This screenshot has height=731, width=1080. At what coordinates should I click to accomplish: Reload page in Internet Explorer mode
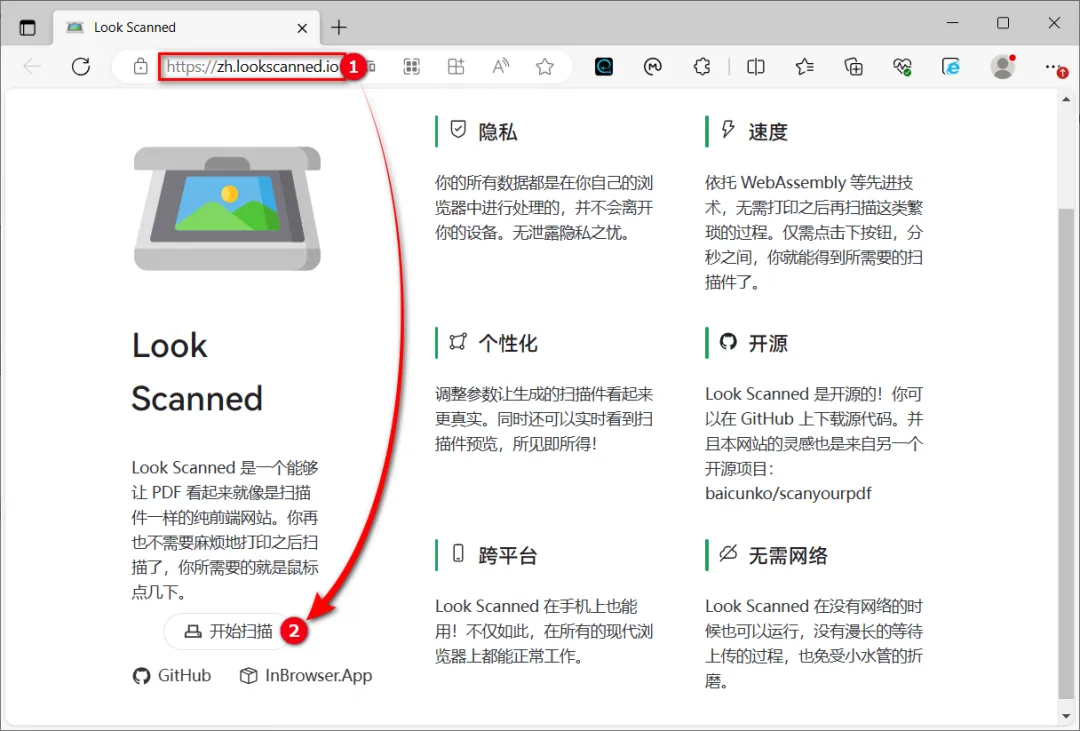coord(951,67)
